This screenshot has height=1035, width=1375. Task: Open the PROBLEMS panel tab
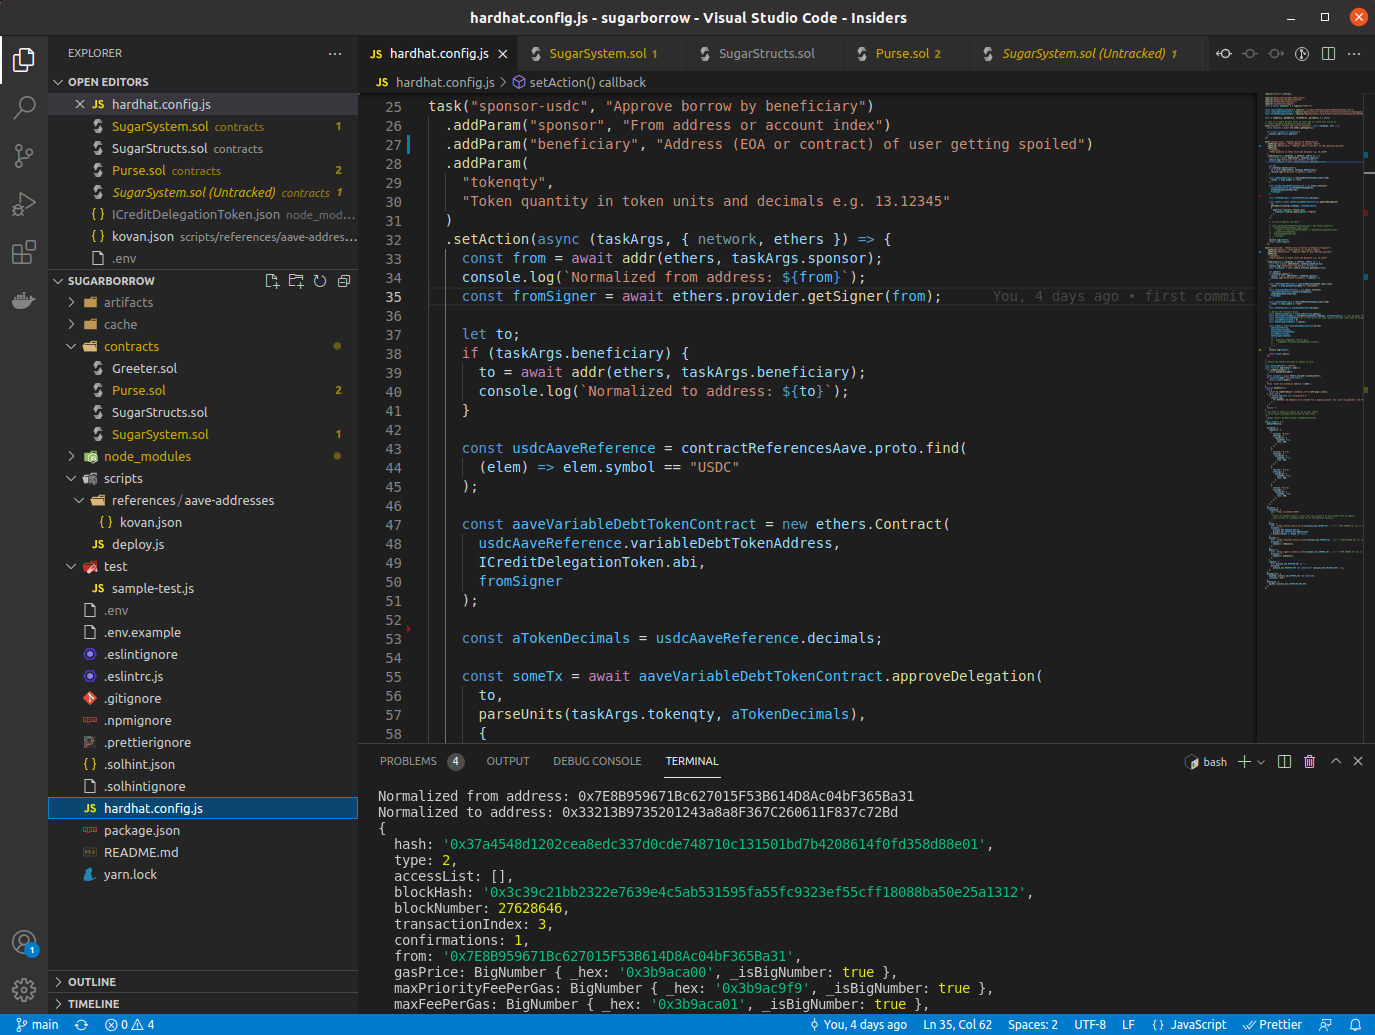click(408, 762)
